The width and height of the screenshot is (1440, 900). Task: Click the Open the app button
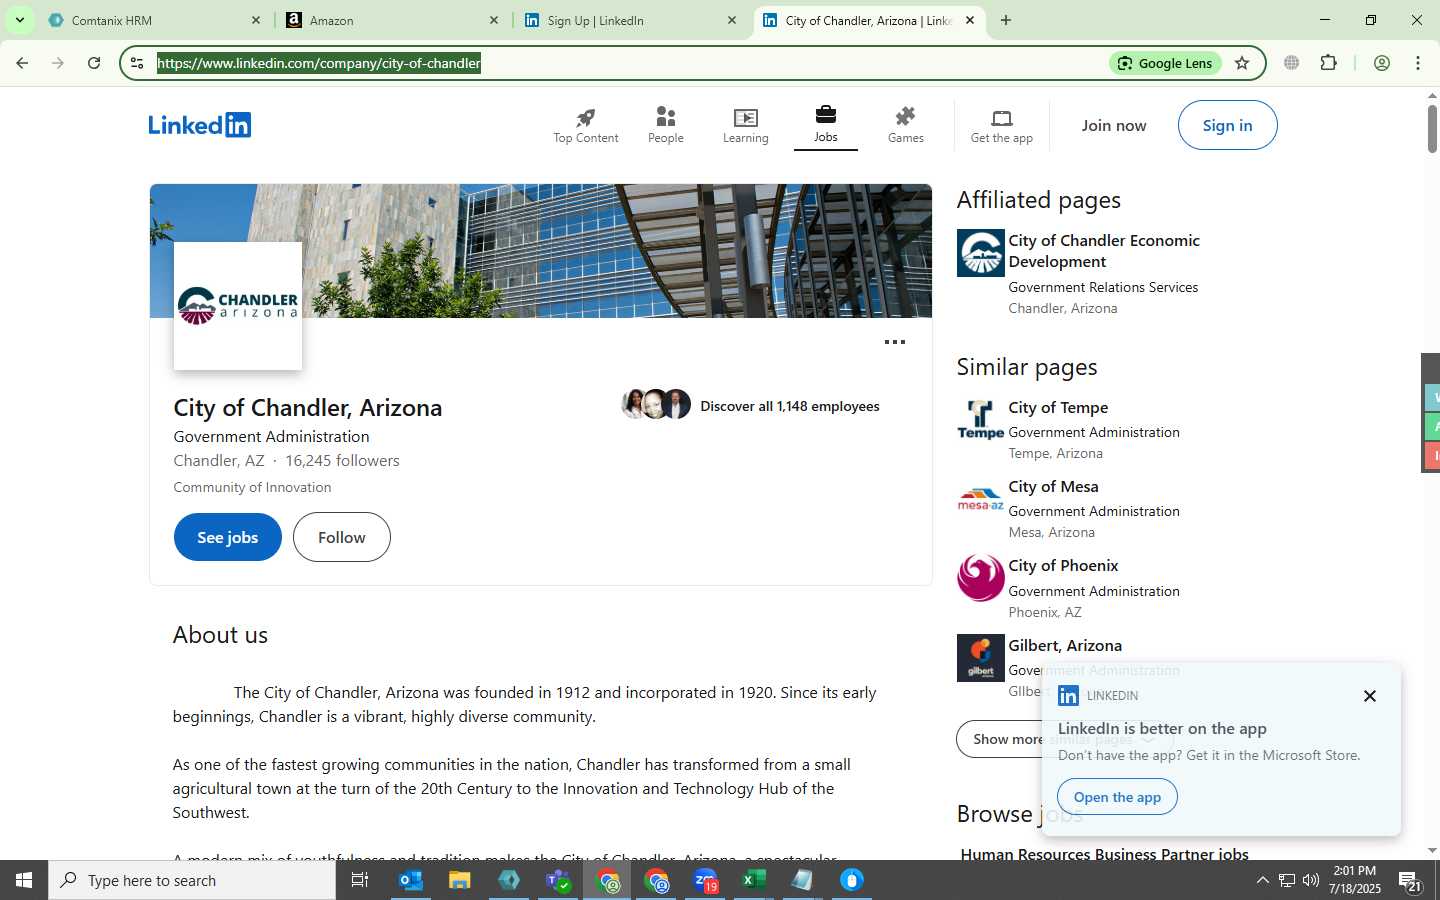coord(1117,797)
